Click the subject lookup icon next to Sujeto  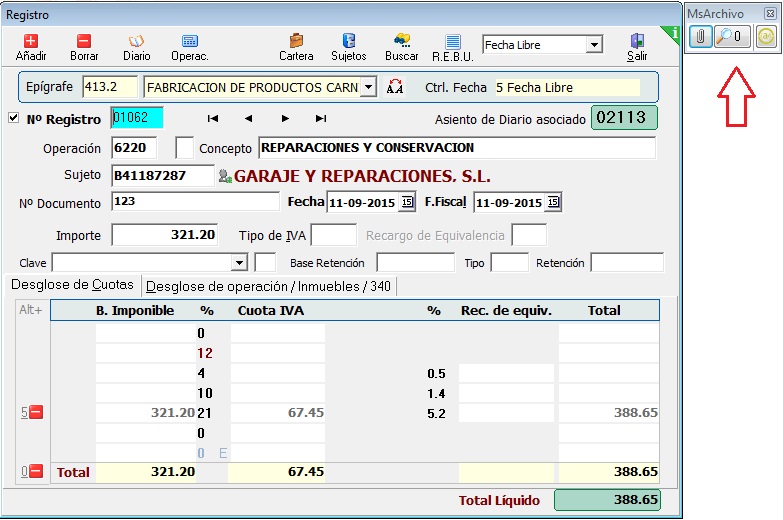pos(225,176)
